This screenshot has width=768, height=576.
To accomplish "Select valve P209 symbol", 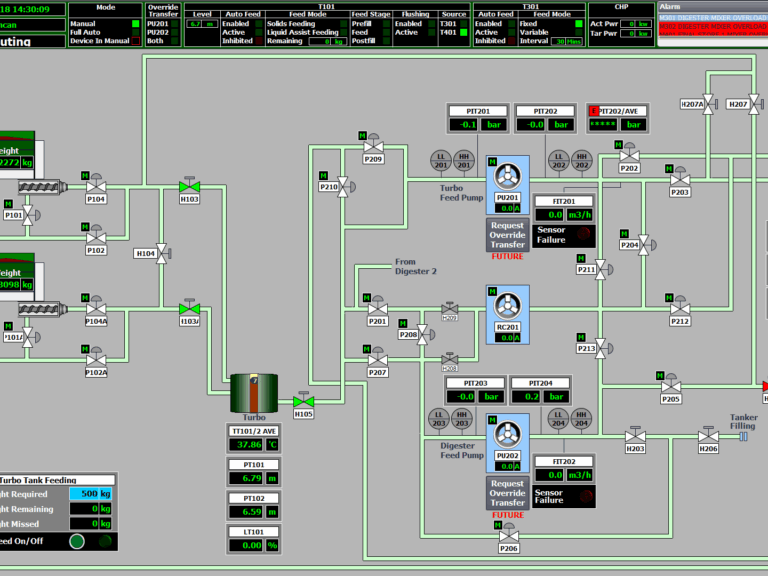I will (373, 144).
